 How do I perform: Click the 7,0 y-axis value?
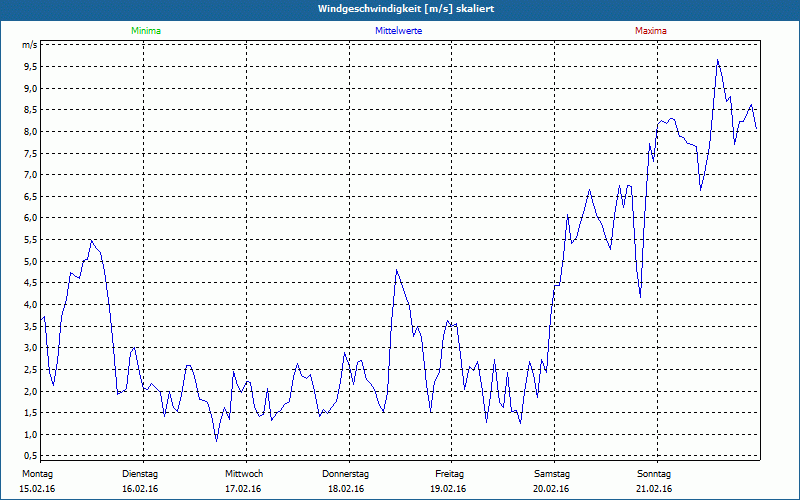pyautogui.click(x=31, y=175)
